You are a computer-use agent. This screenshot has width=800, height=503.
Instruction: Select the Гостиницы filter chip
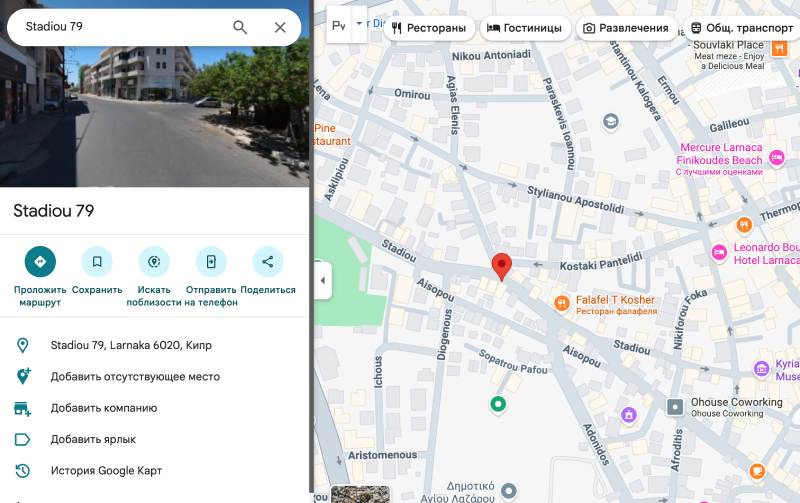pyautogui.click(x=525, y=28)
